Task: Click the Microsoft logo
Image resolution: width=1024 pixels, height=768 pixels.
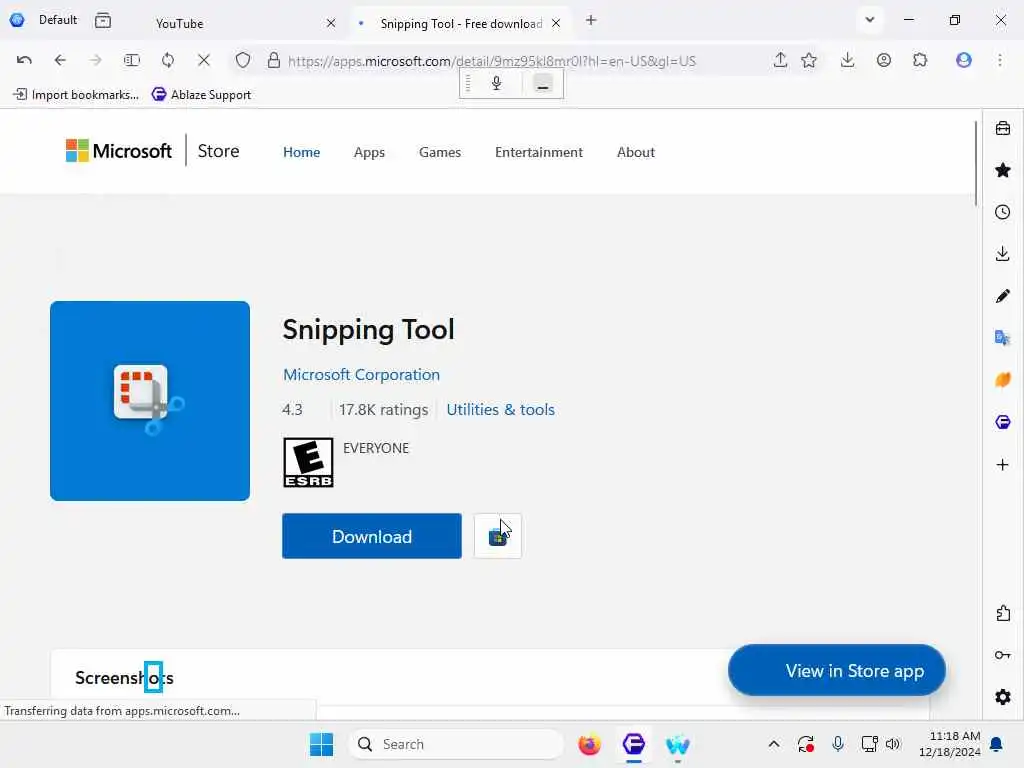Action: pos(118,151)
